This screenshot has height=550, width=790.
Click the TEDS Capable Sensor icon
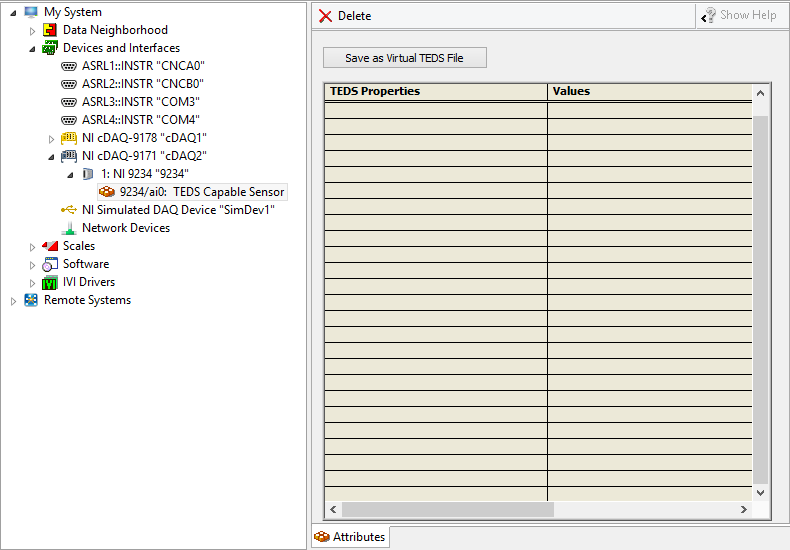click(x=107, y=192)
